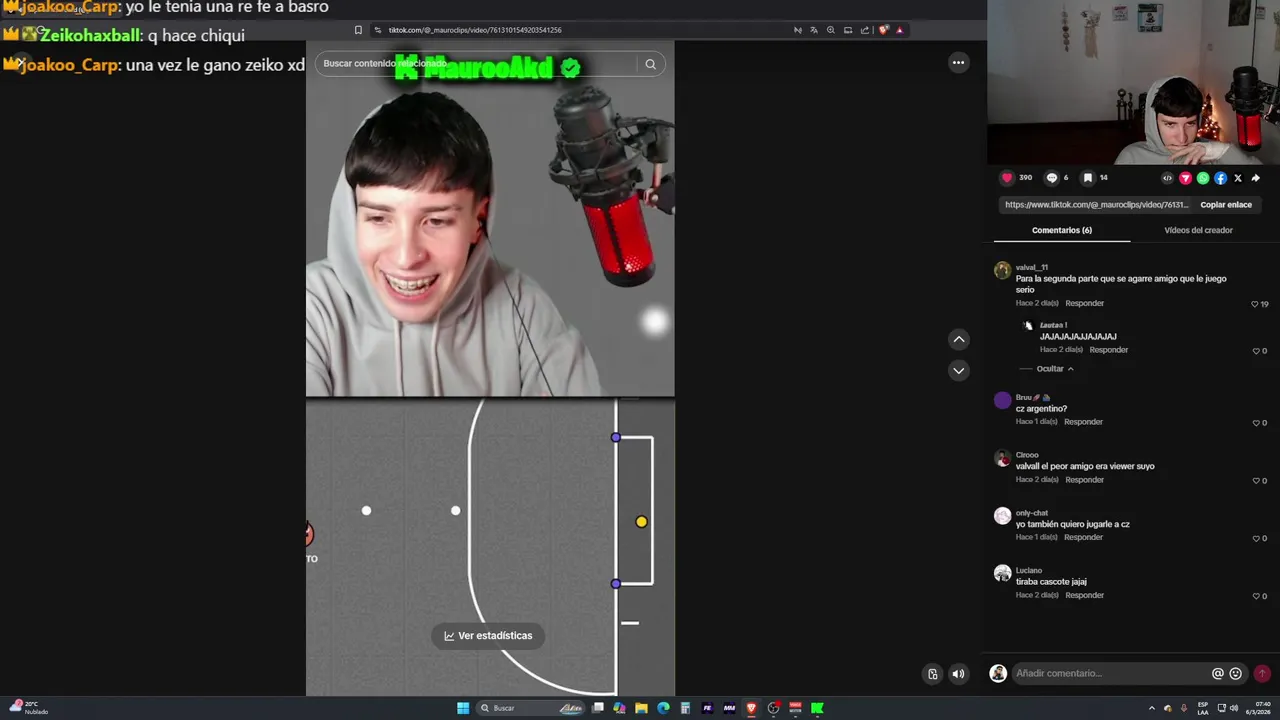
Task: Like Clrooo's comment with its heart
Action: 1256,481
